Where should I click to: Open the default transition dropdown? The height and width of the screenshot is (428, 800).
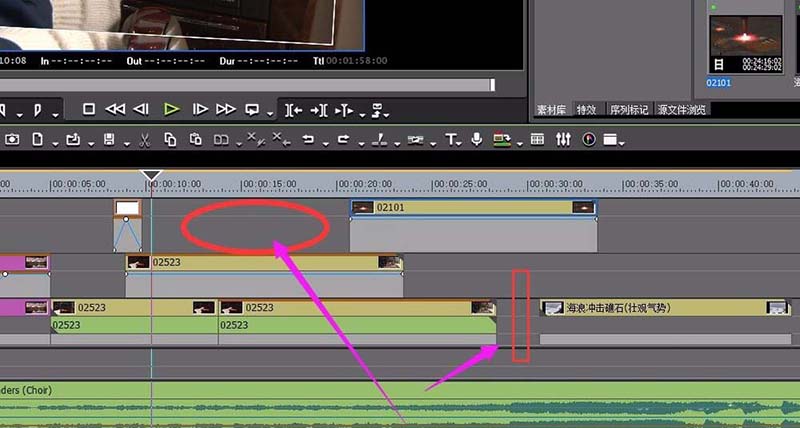click(433, 144)
